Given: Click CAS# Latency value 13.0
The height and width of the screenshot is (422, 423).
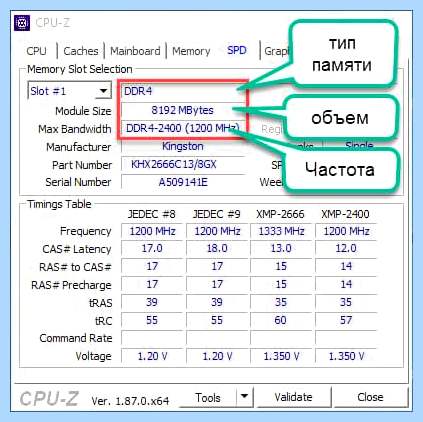Looking at the screenshot, I should (281, 248).
